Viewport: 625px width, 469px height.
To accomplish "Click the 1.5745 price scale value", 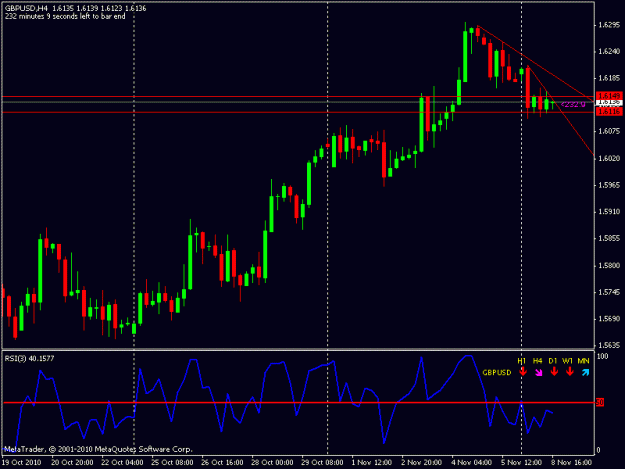I will point(609,292).
